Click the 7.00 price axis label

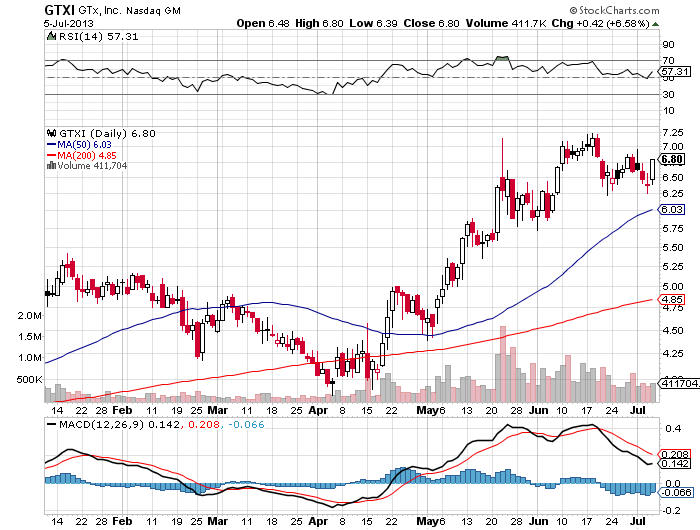(673, 146)
